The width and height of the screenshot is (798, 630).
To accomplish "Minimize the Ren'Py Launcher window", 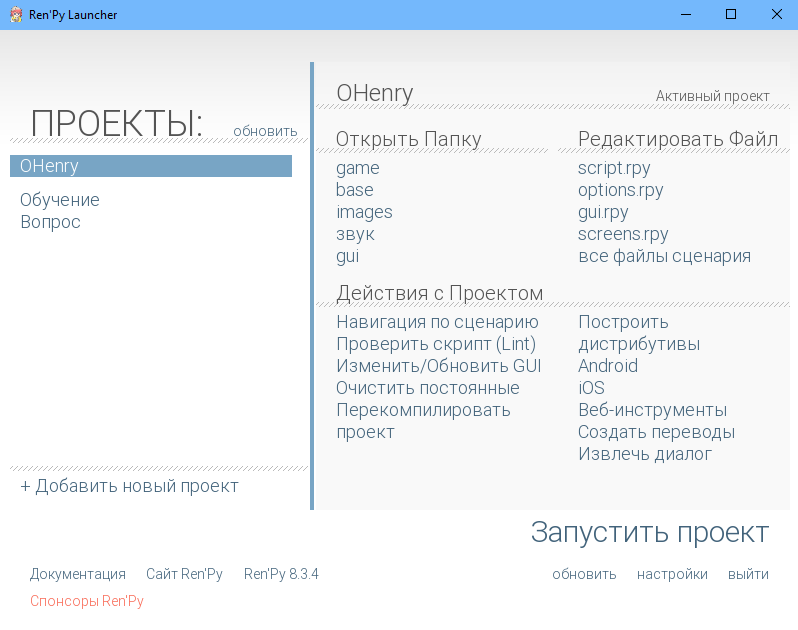I will (686, 15).
